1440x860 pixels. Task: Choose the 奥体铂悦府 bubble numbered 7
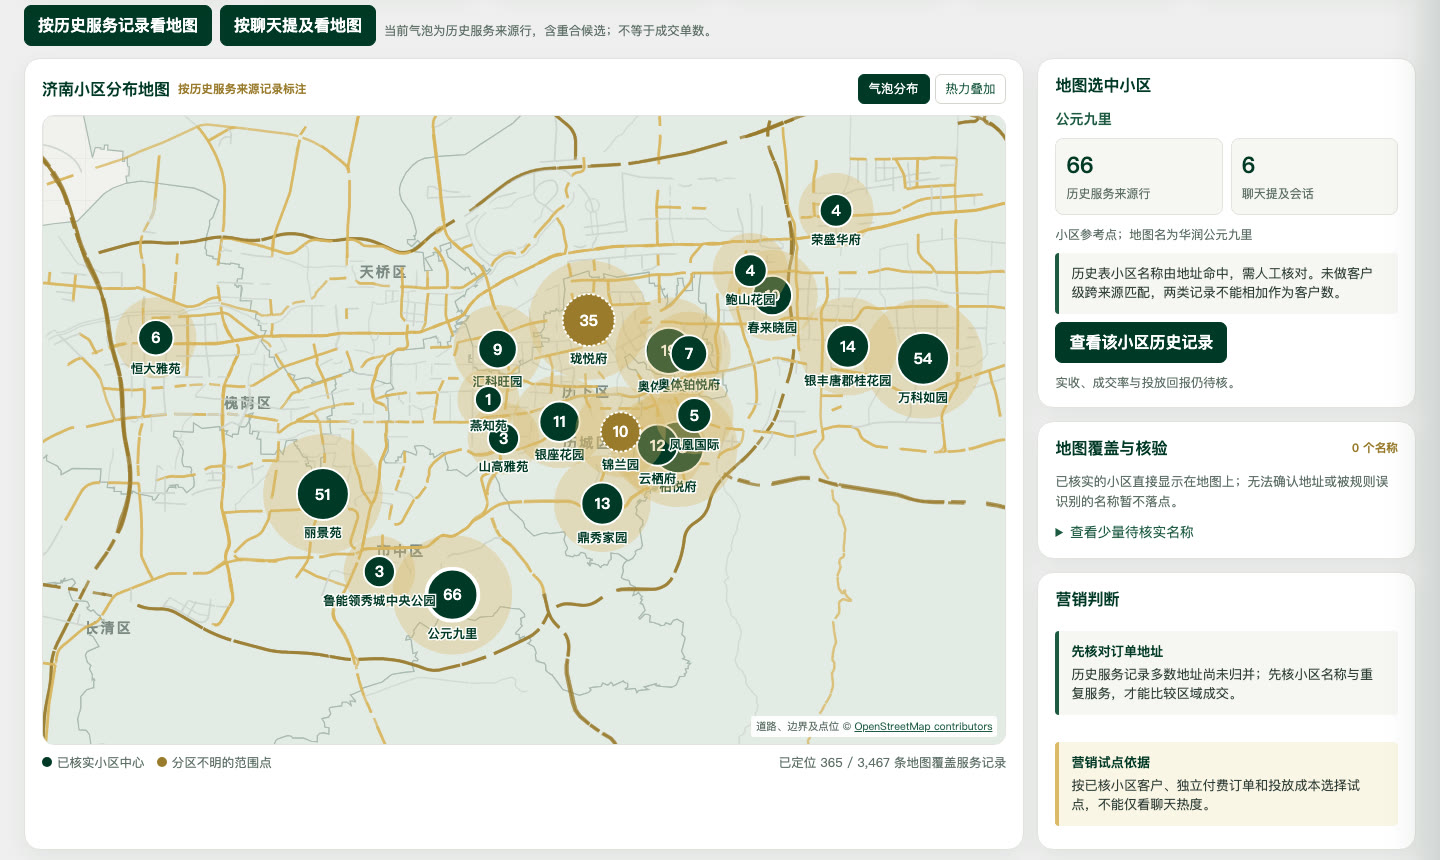pyautogui.click(x=688, y=353)
